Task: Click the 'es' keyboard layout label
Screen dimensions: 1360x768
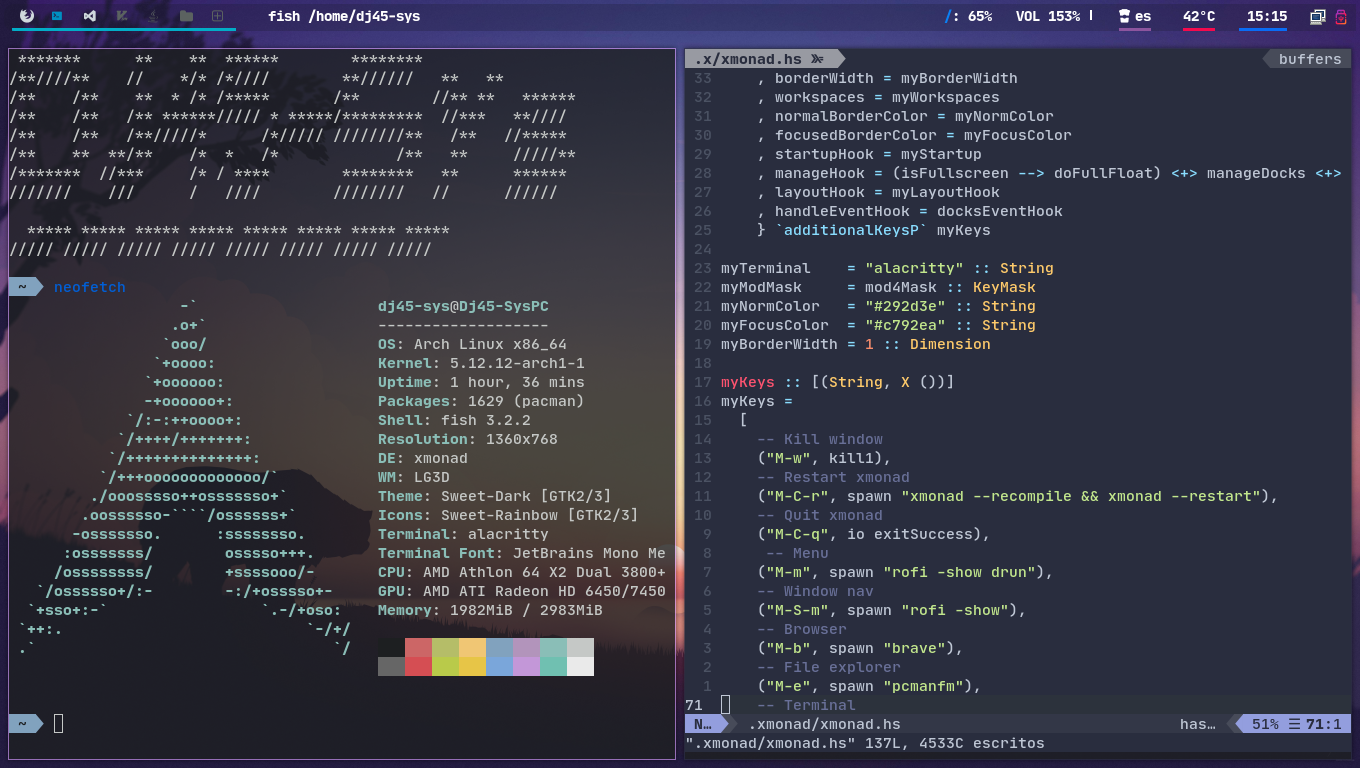Action: pos(1143,16)
